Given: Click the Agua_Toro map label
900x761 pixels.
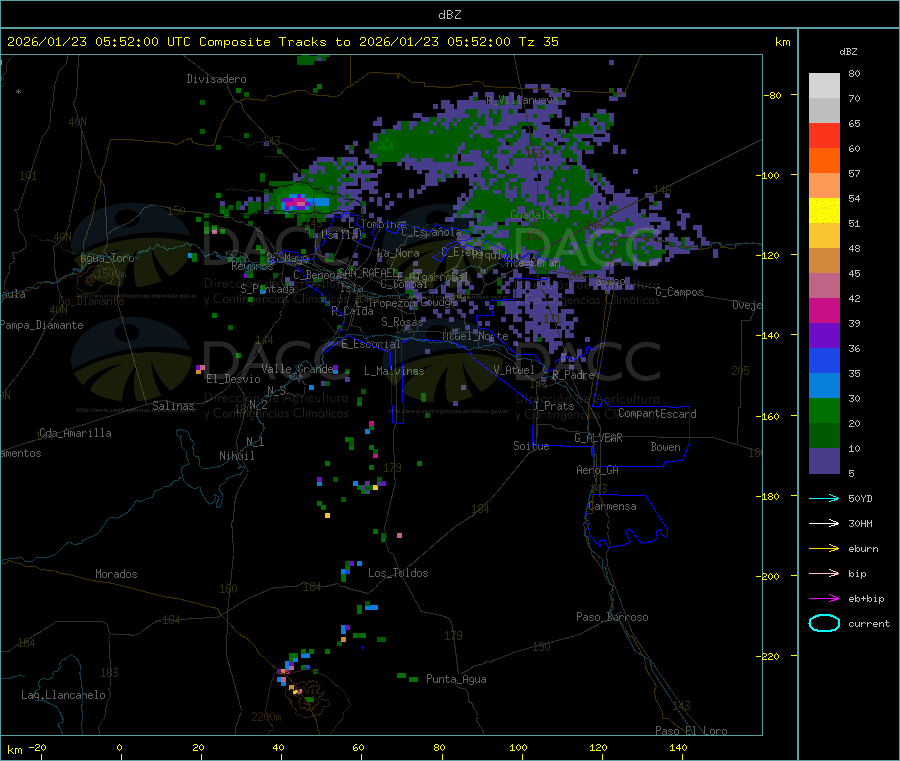Looking at the screenshot, I should pos(107,258).
